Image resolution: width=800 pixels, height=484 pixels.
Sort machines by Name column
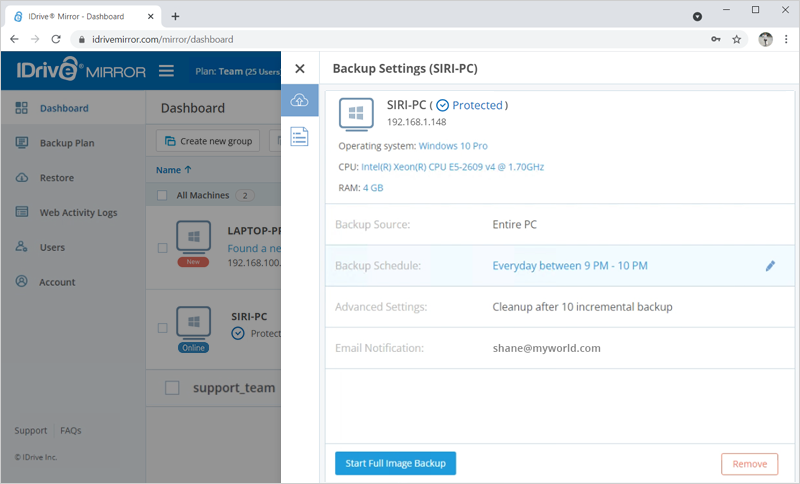[173, 170]
